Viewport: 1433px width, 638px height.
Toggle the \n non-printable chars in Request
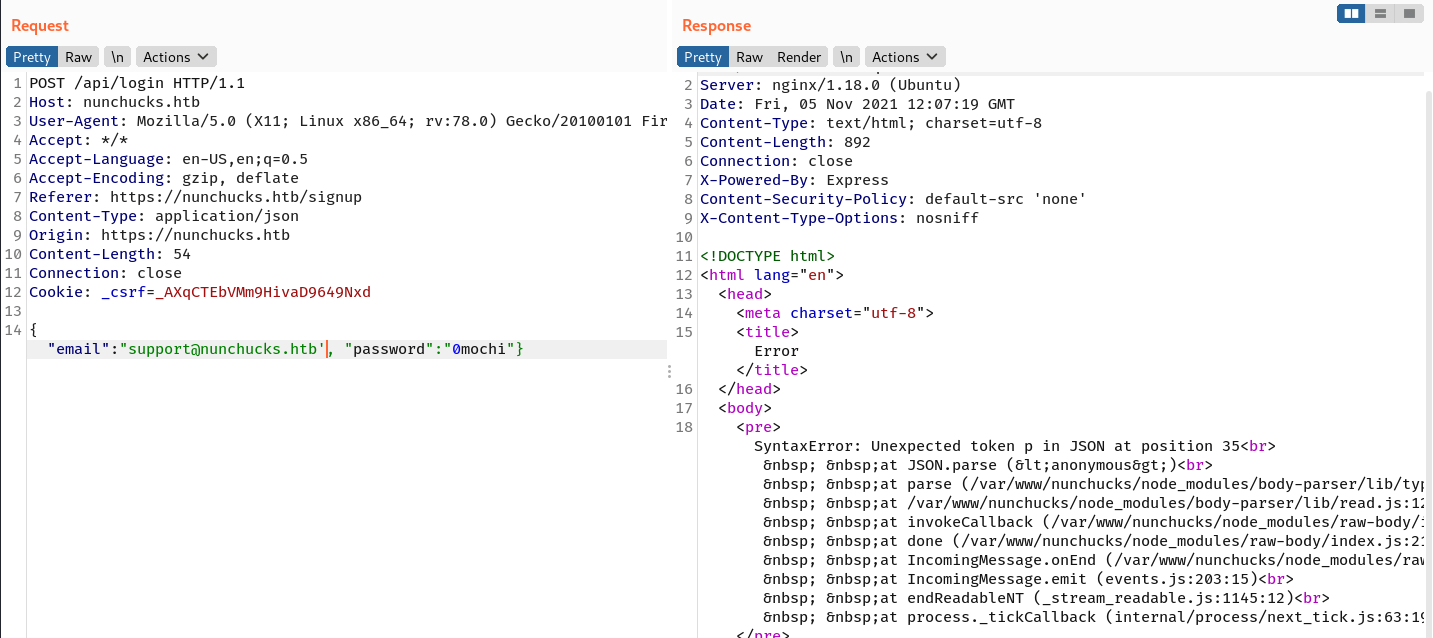(117, 57)
